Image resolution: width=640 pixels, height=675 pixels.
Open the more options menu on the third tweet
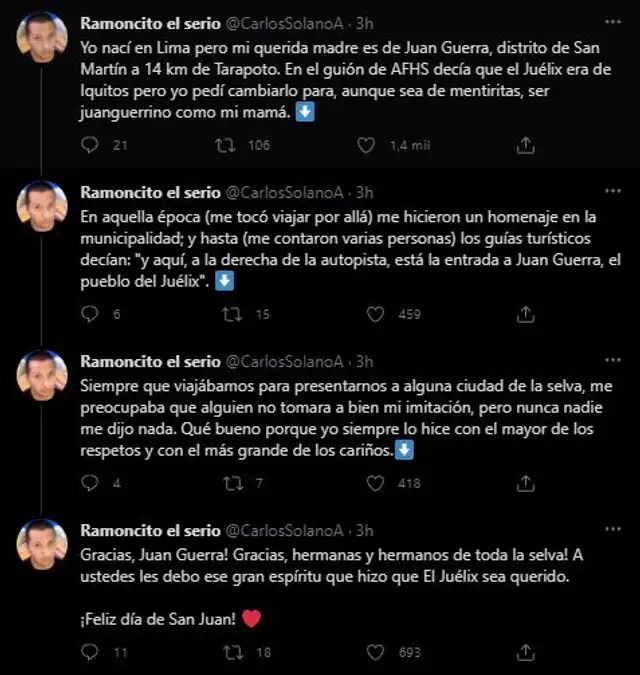612,361
